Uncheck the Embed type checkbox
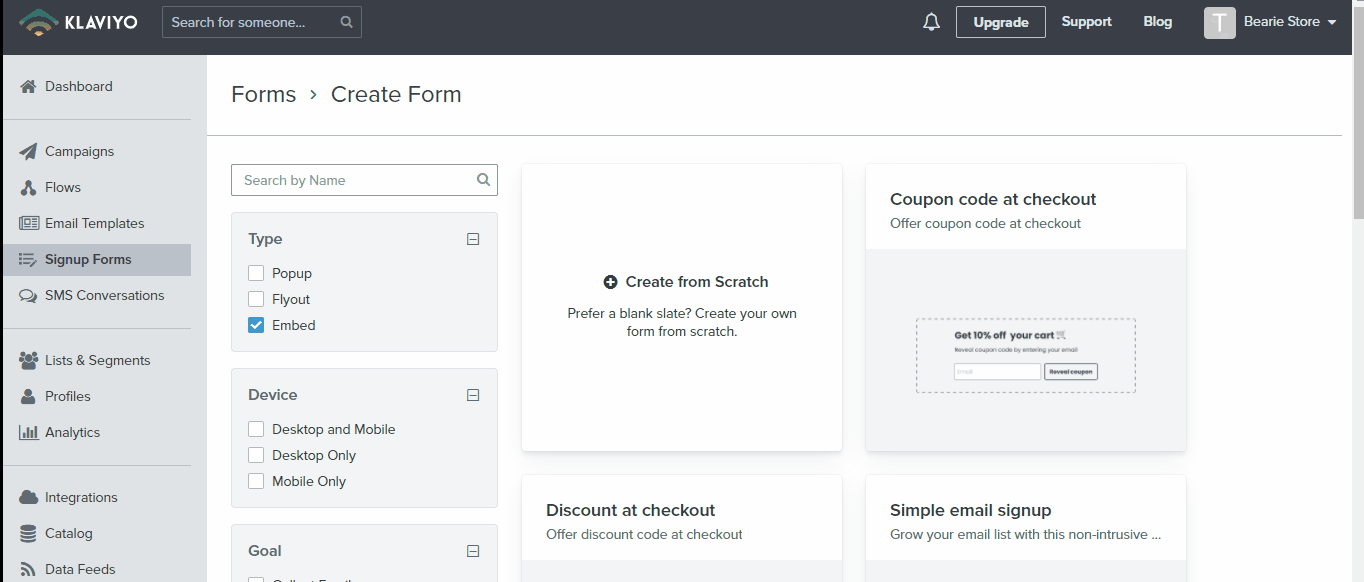This screenshot has width=1364, height=582. tap(256, 325)
